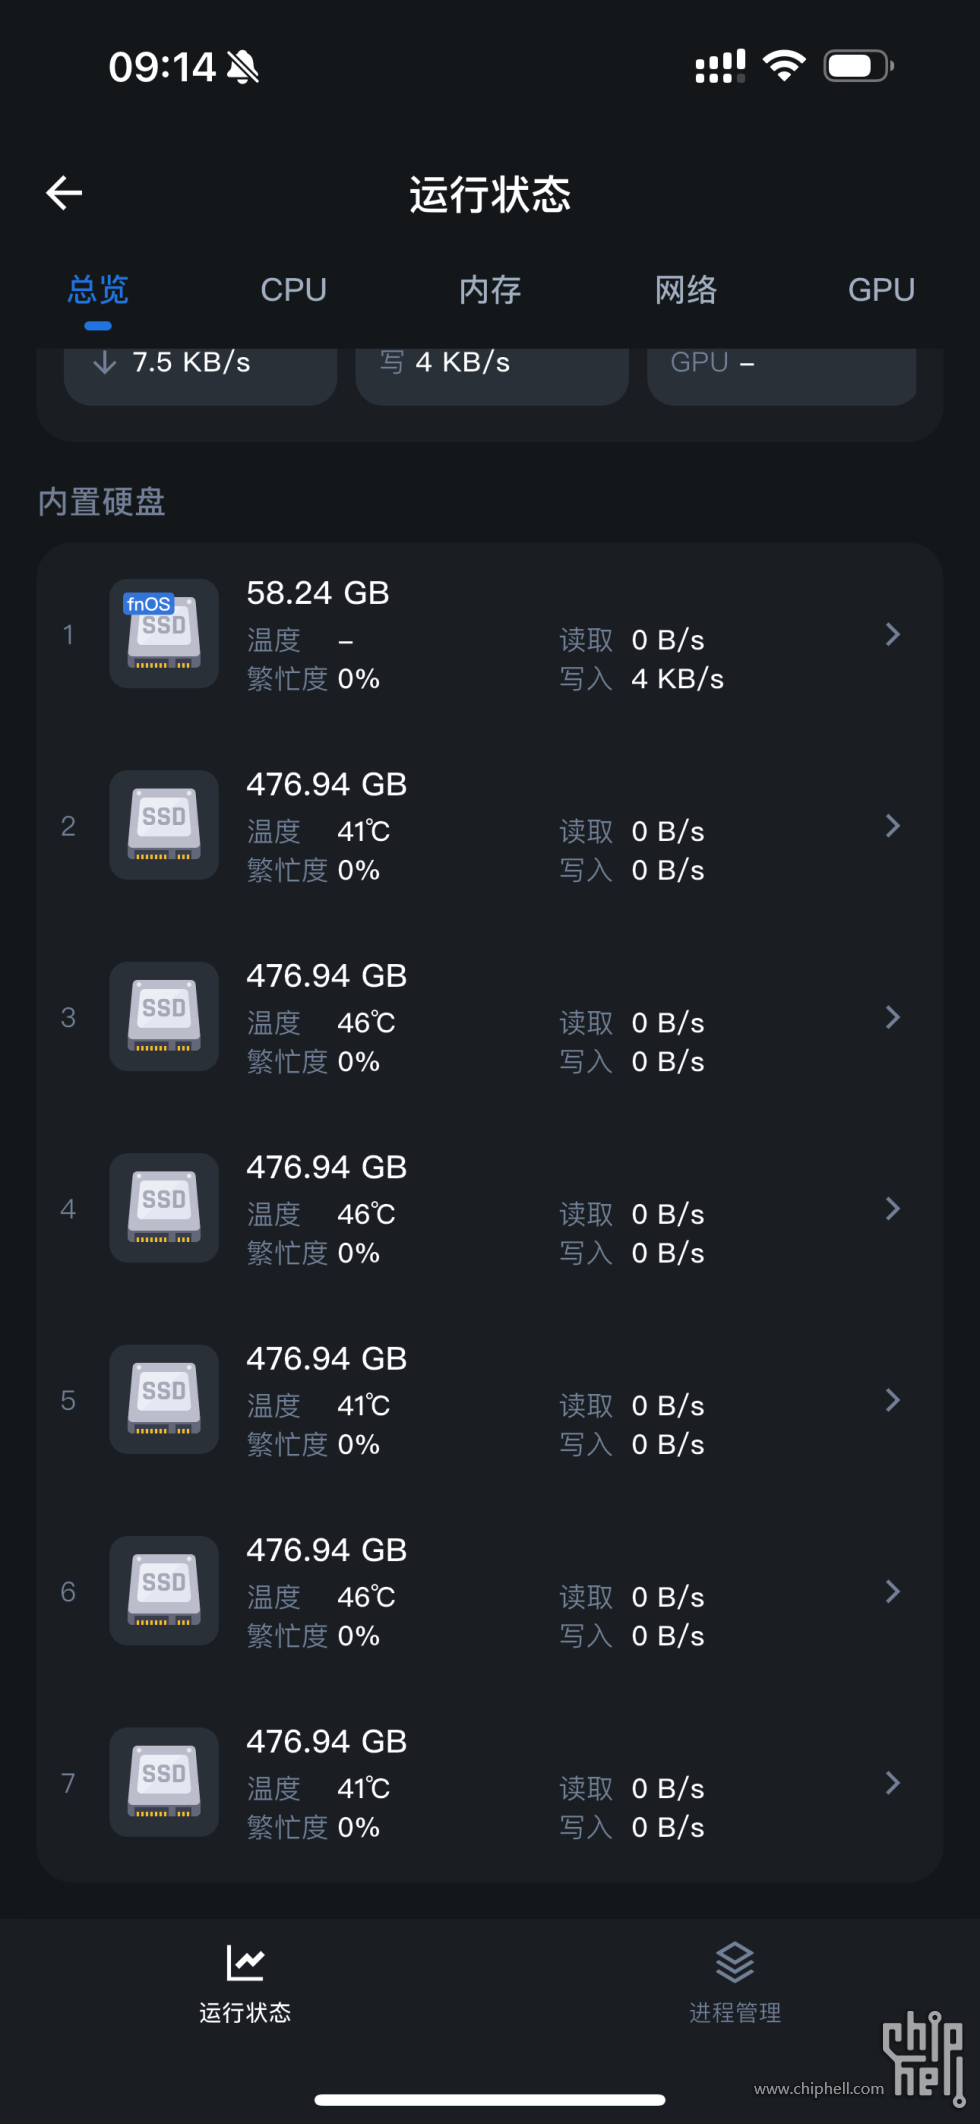Select the 总览 overview tab
This screenshot has height=2124, width=980.
[98, 290]
